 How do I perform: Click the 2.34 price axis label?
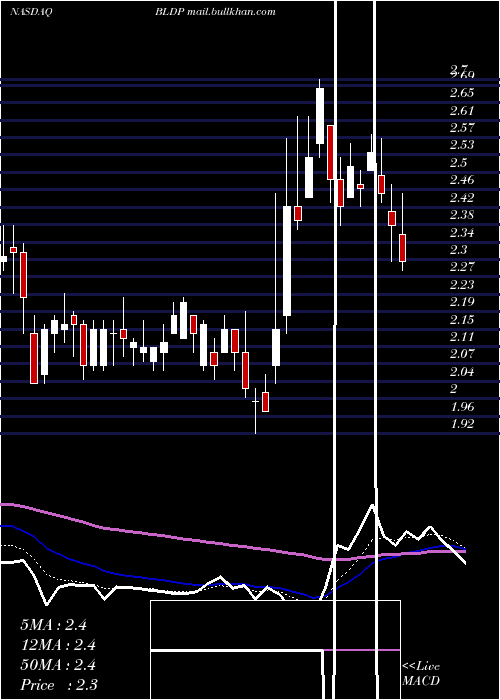pyautogui.click(x=462, y=232)
